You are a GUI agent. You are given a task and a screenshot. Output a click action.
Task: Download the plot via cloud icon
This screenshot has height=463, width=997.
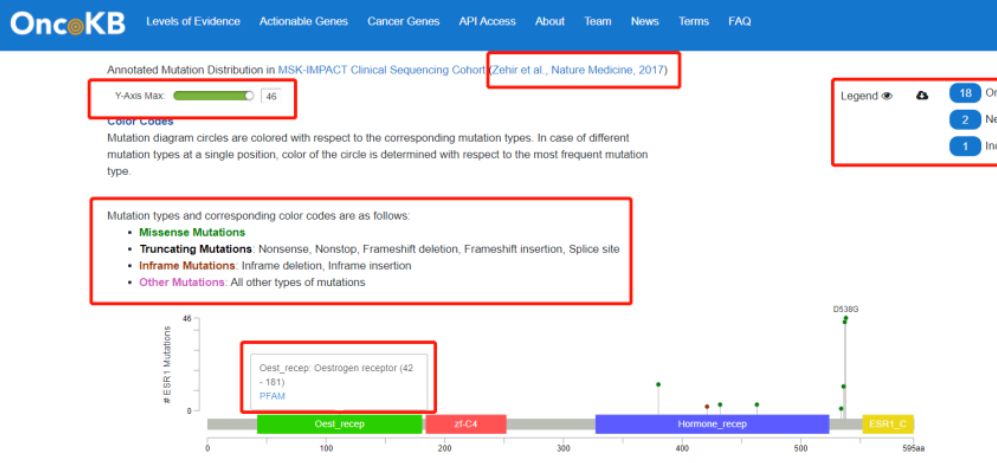click(922, 95)
